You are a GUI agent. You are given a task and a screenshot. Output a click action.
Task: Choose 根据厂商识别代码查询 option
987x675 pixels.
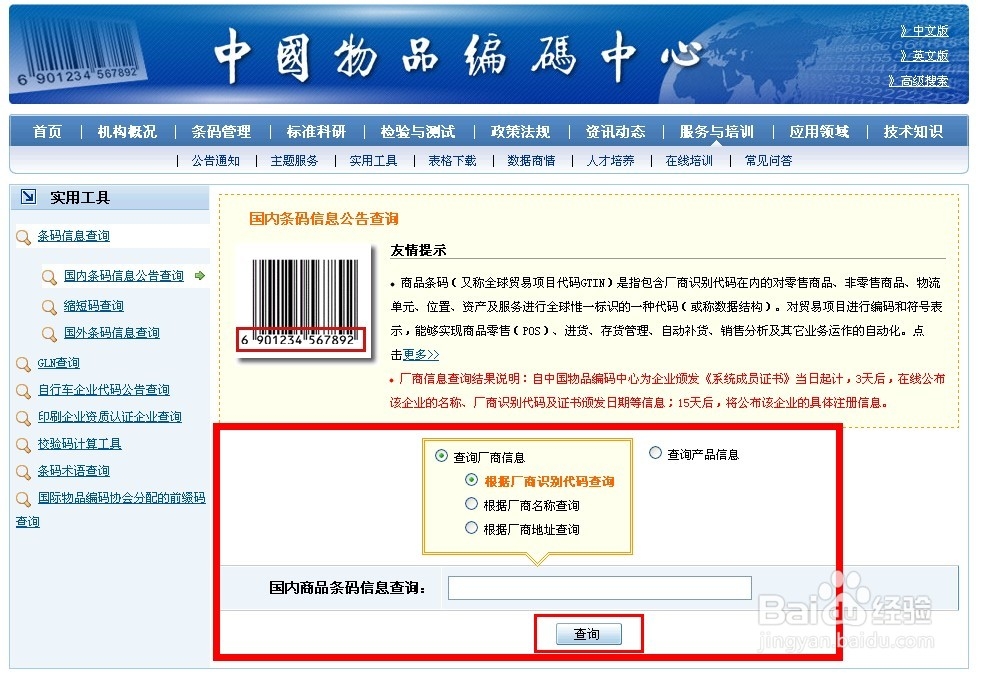coord(471,480)
